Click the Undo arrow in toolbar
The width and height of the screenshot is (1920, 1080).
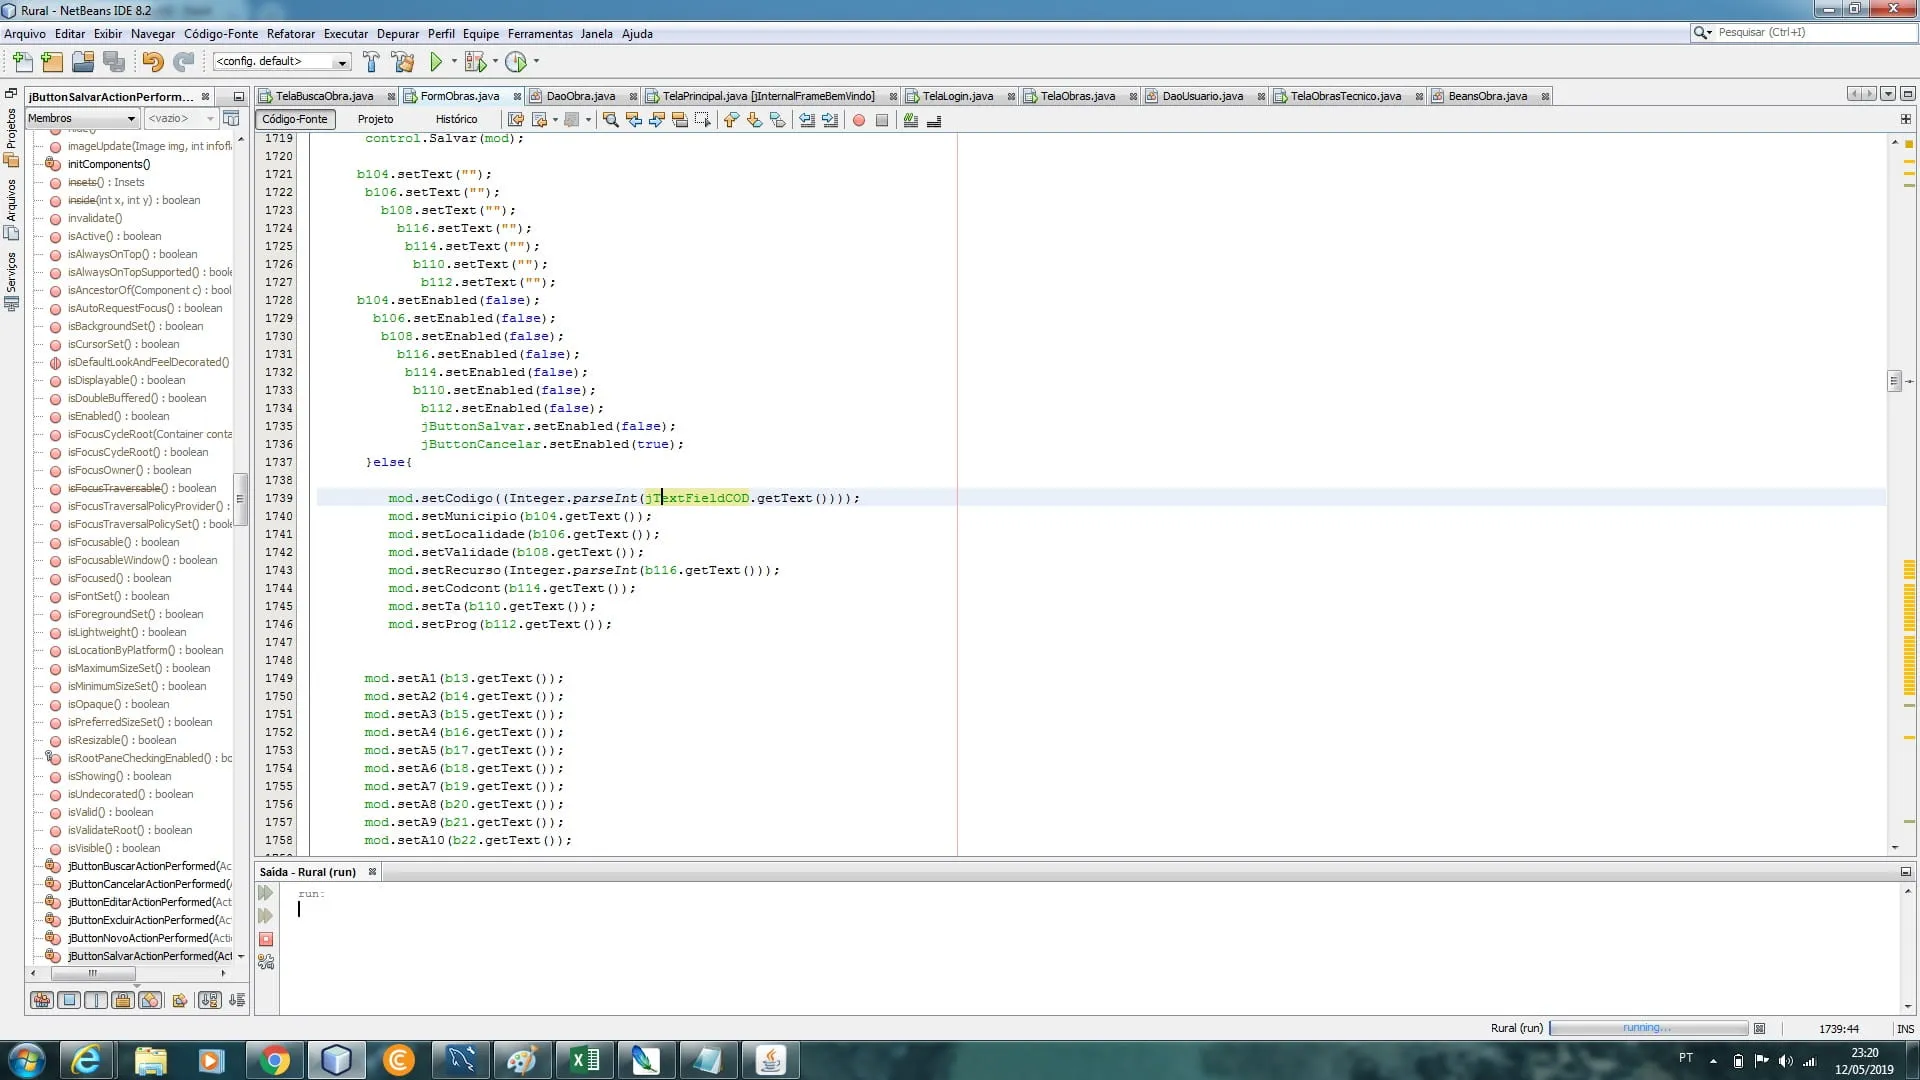click(152, 62)
